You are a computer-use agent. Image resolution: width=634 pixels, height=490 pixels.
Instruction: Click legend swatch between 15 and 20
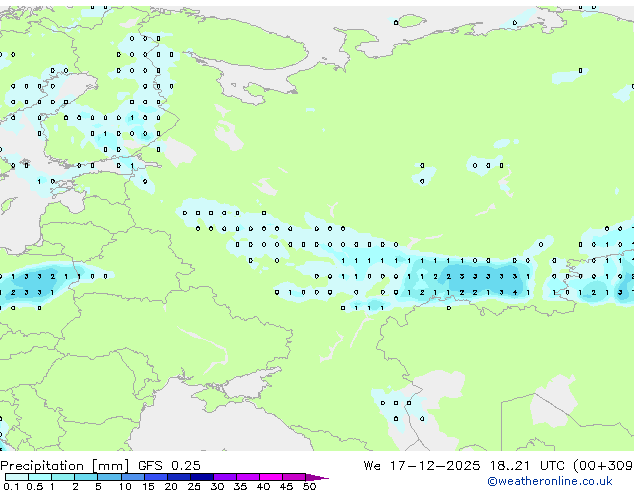(x=156, y=477)
